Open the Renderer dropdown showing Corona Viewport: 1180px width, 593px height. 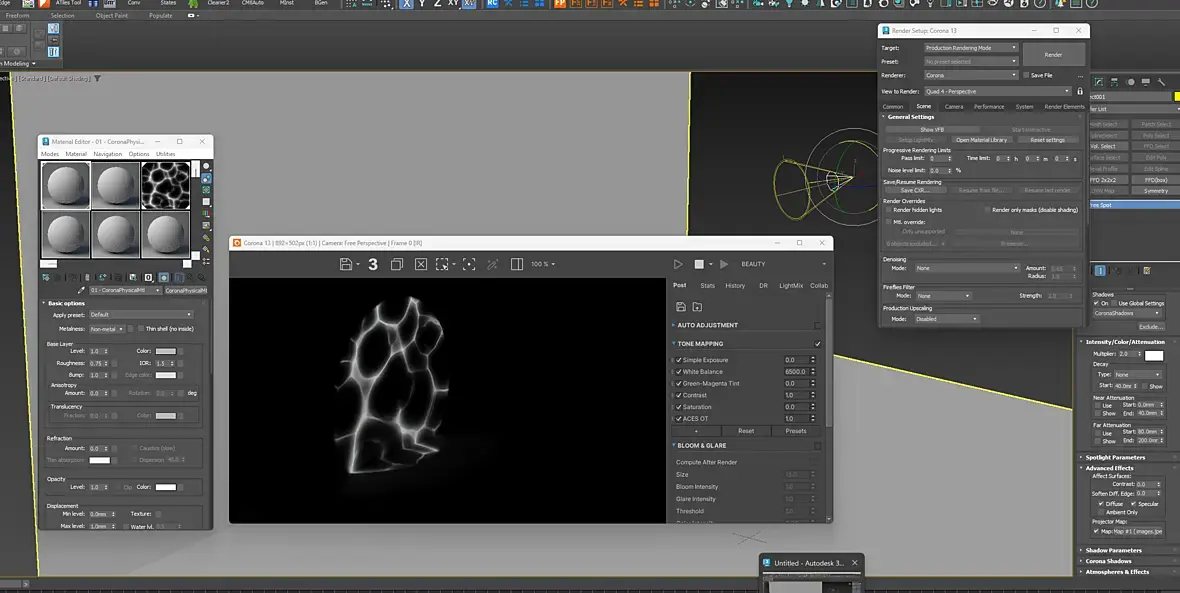pyautogui.click(x=970, y=75)
